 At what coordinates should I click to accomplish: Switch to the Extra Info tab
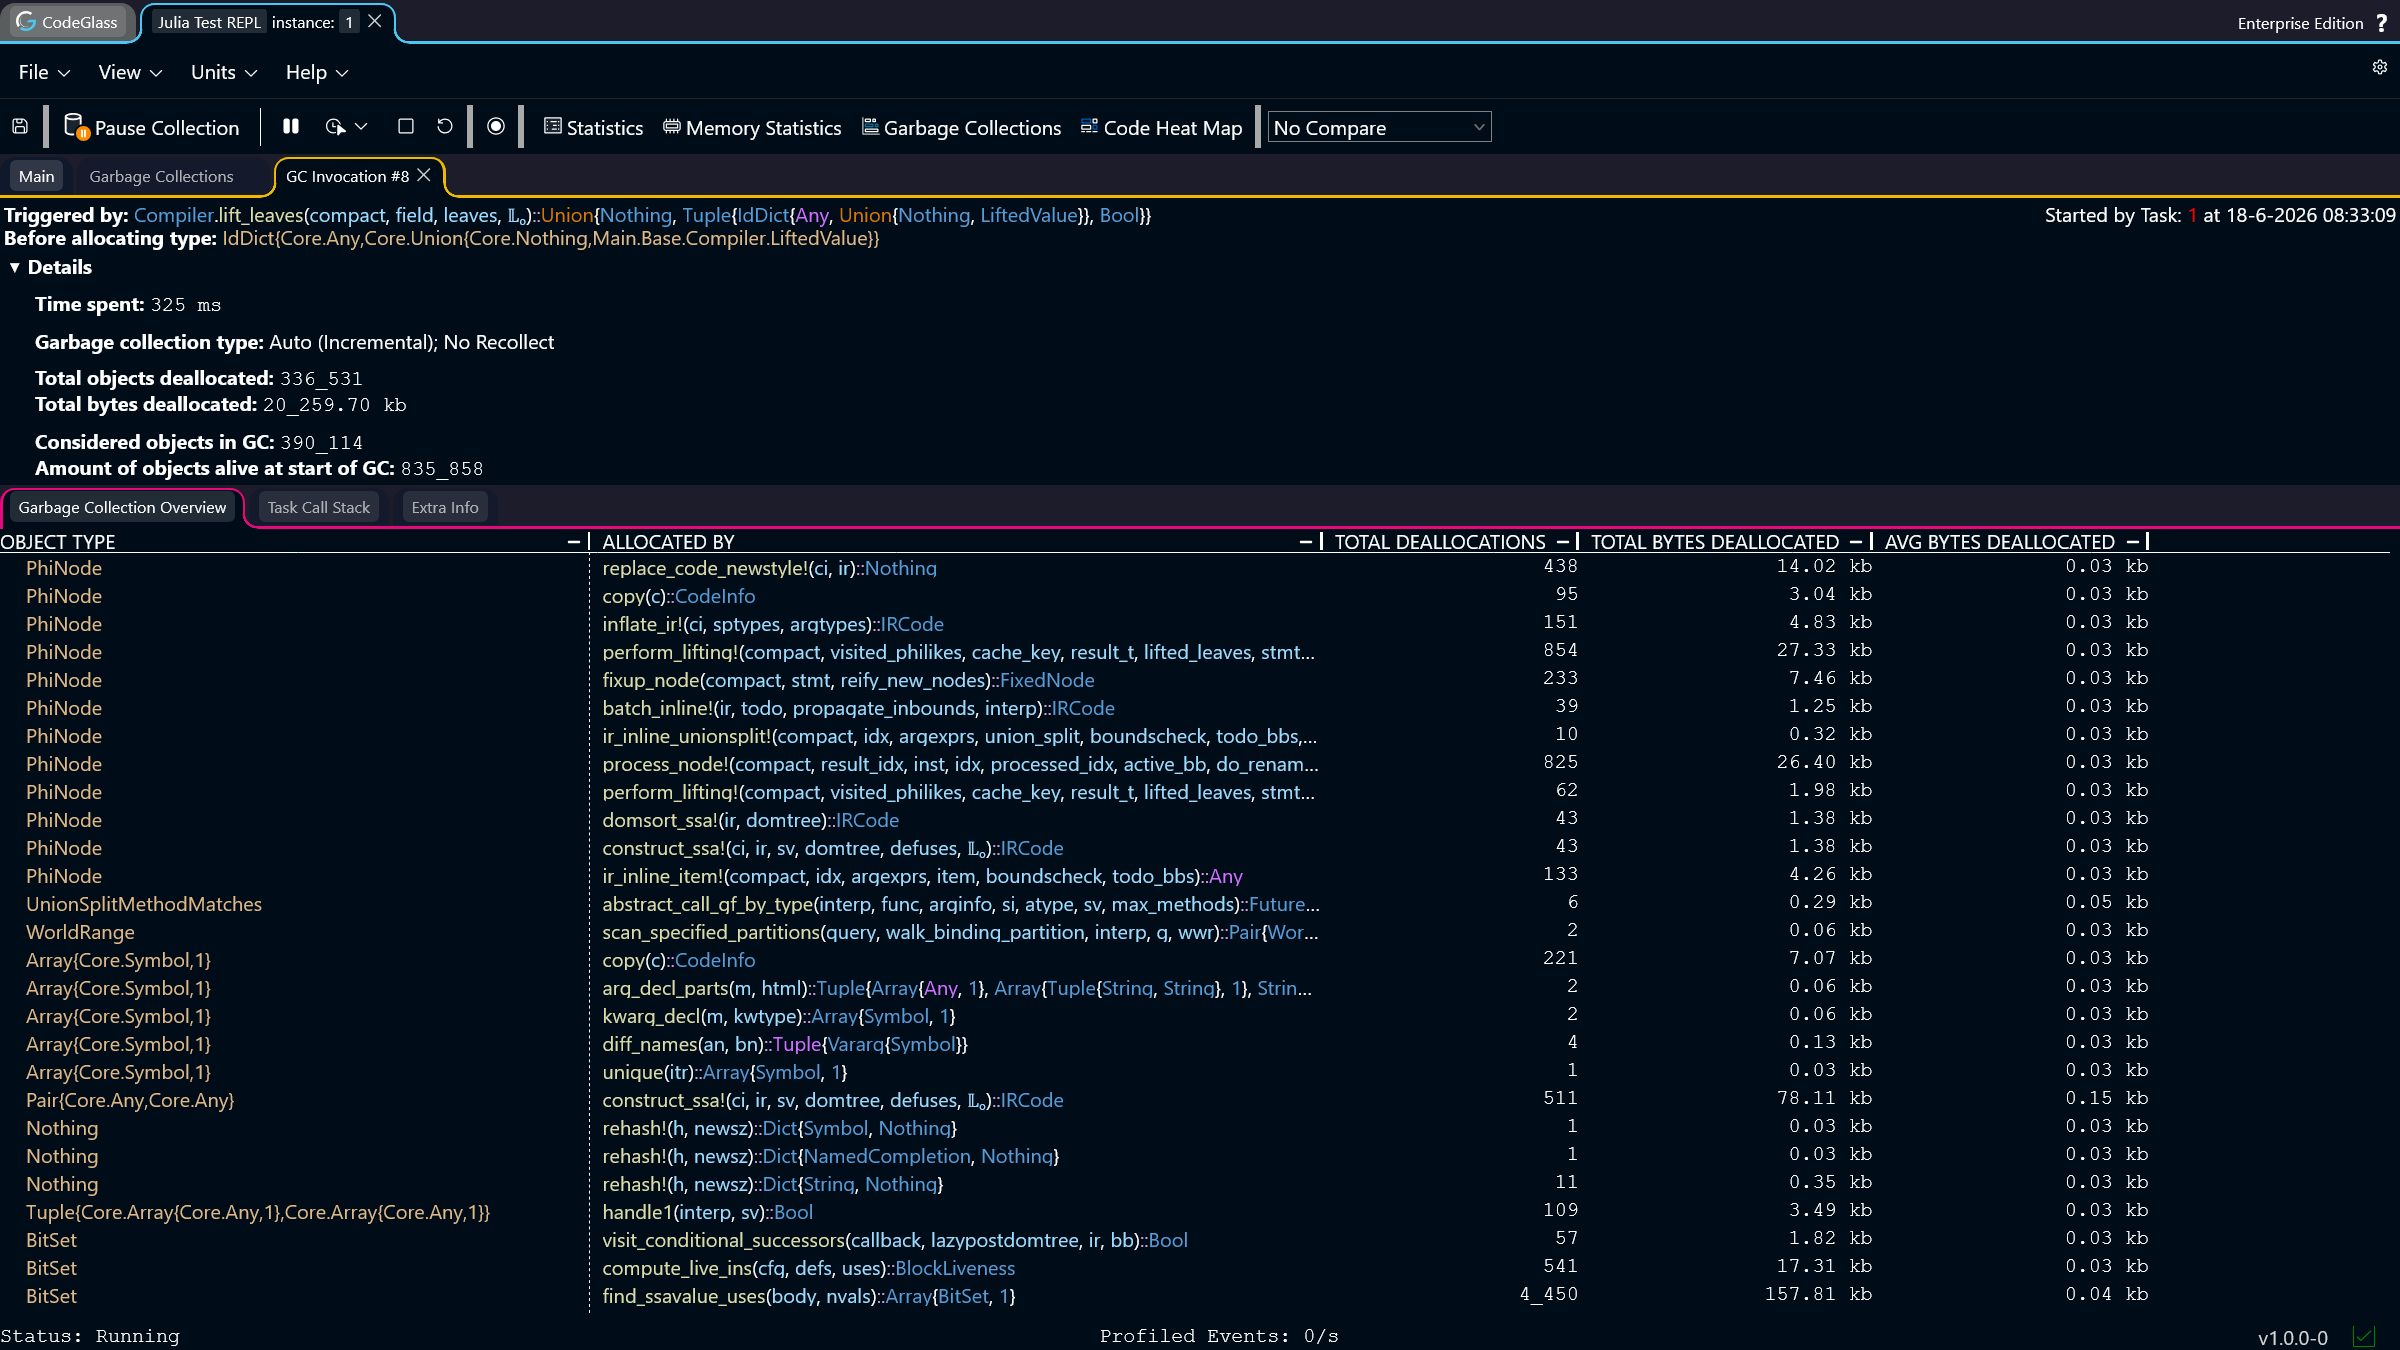pyautogui.click(x=445, y=507)
